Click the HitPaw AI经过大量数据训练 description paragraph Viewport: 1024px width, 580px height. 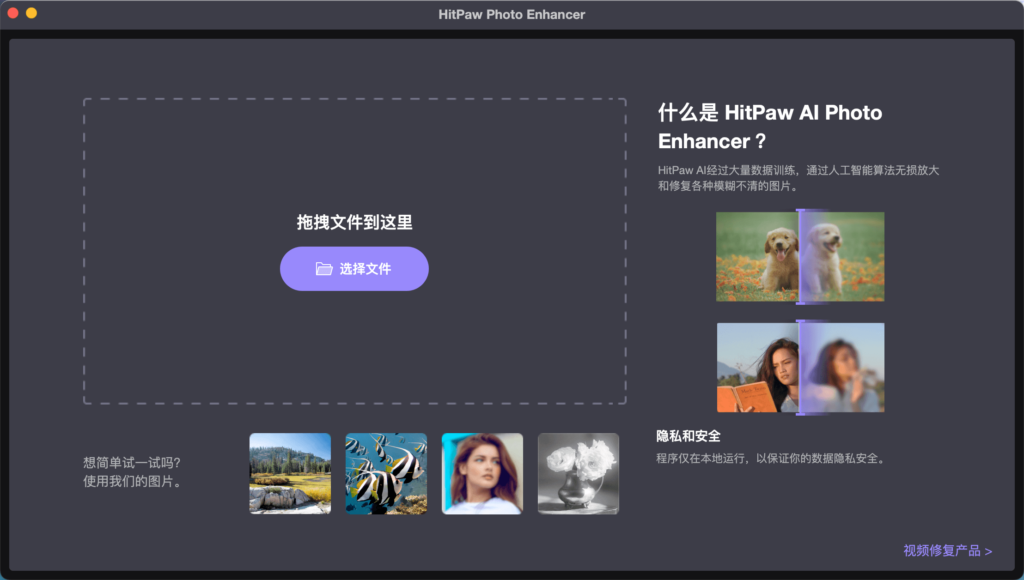pyautogui.click(x=798, y=178)
